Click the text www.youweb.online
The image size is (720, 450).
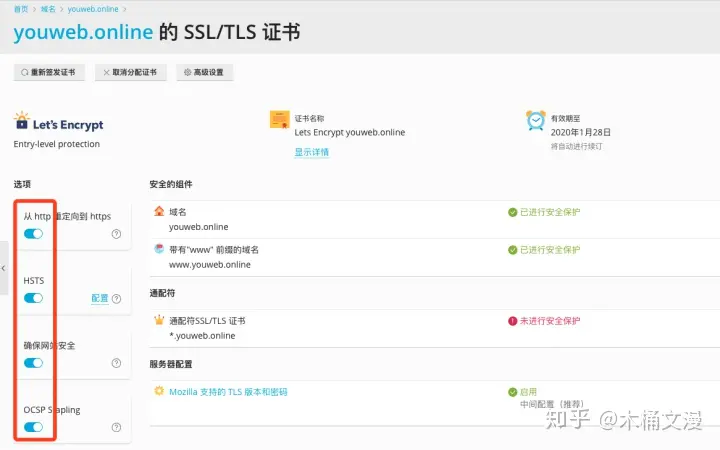(x=210, y=264)
